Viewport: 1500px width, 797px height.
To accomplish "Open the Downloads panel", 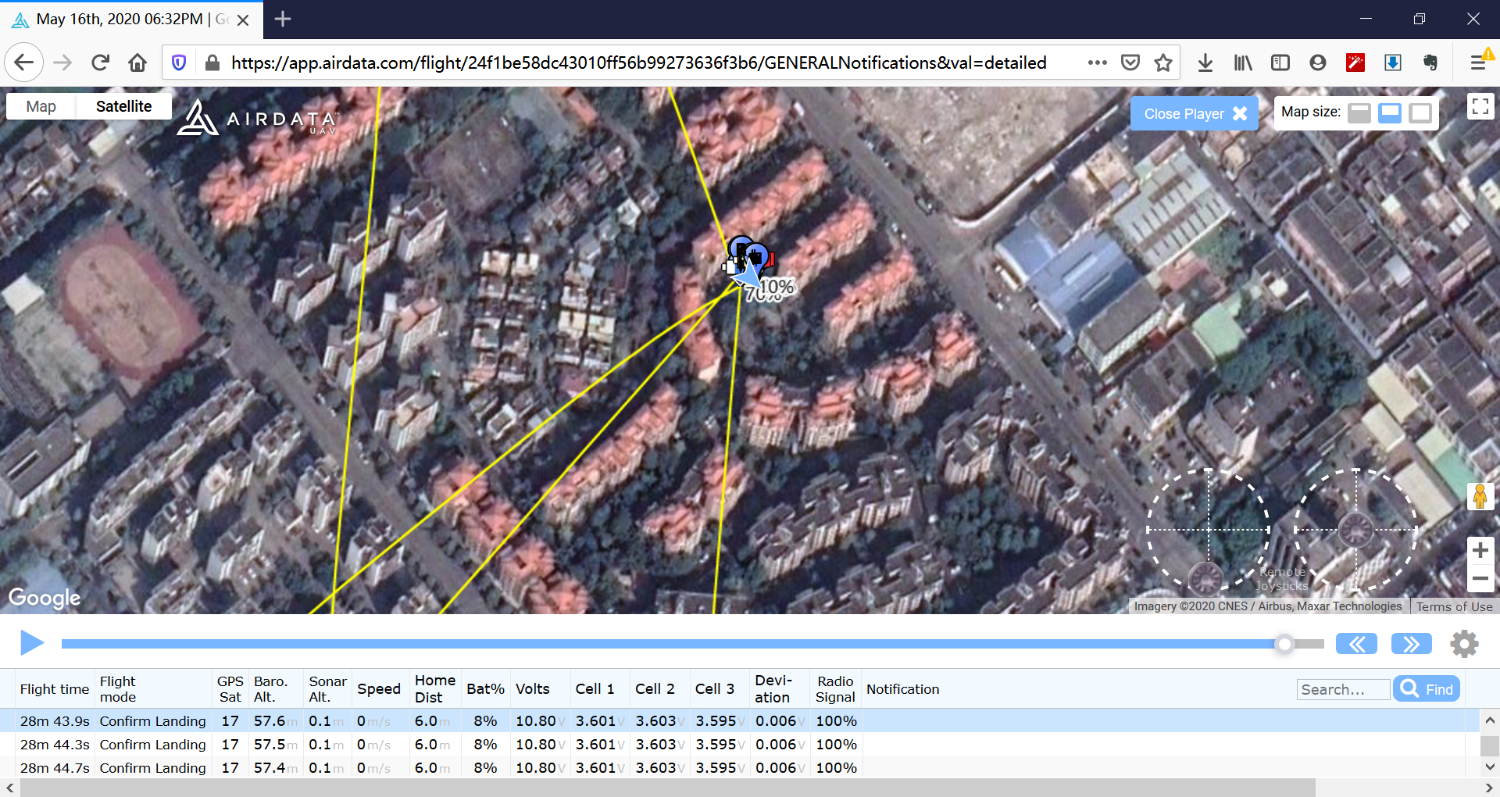I will (1205, 62).
